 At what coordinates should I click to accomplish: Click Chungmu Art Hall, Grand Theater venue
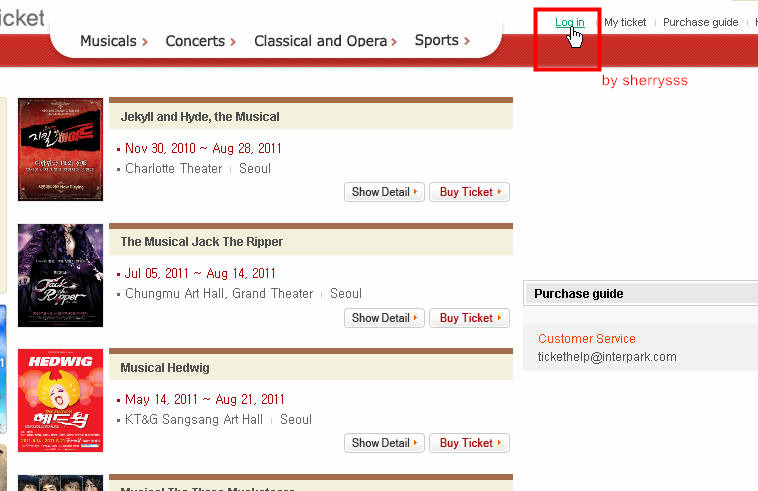[x=219, y=293]
